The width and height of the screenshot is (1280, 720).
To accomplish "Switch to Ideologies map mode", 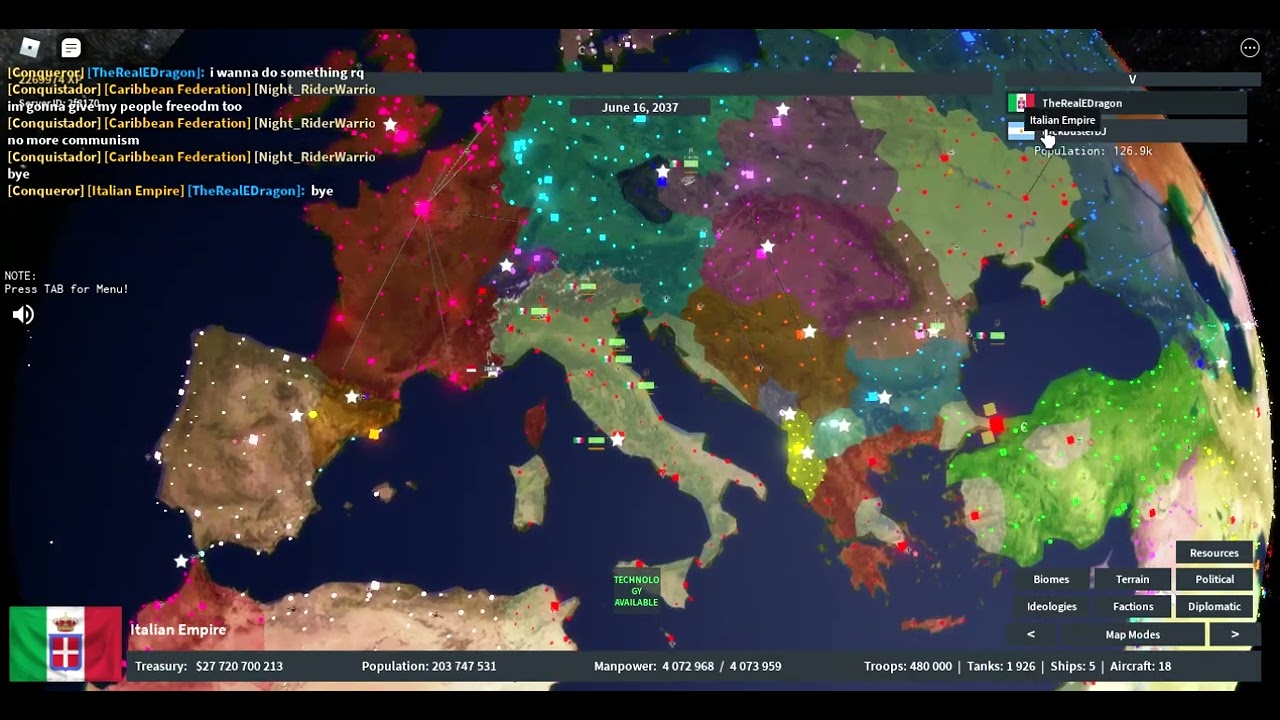I will 1052,606.
